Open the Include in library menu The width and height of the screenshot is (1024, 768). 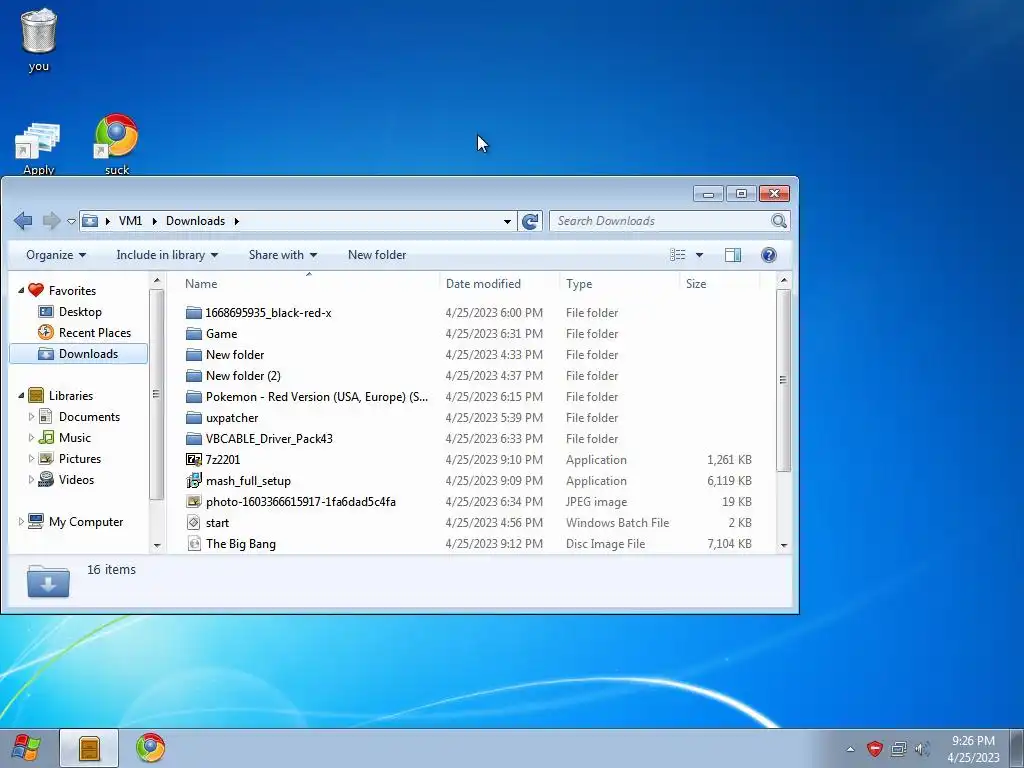point(167,255)
